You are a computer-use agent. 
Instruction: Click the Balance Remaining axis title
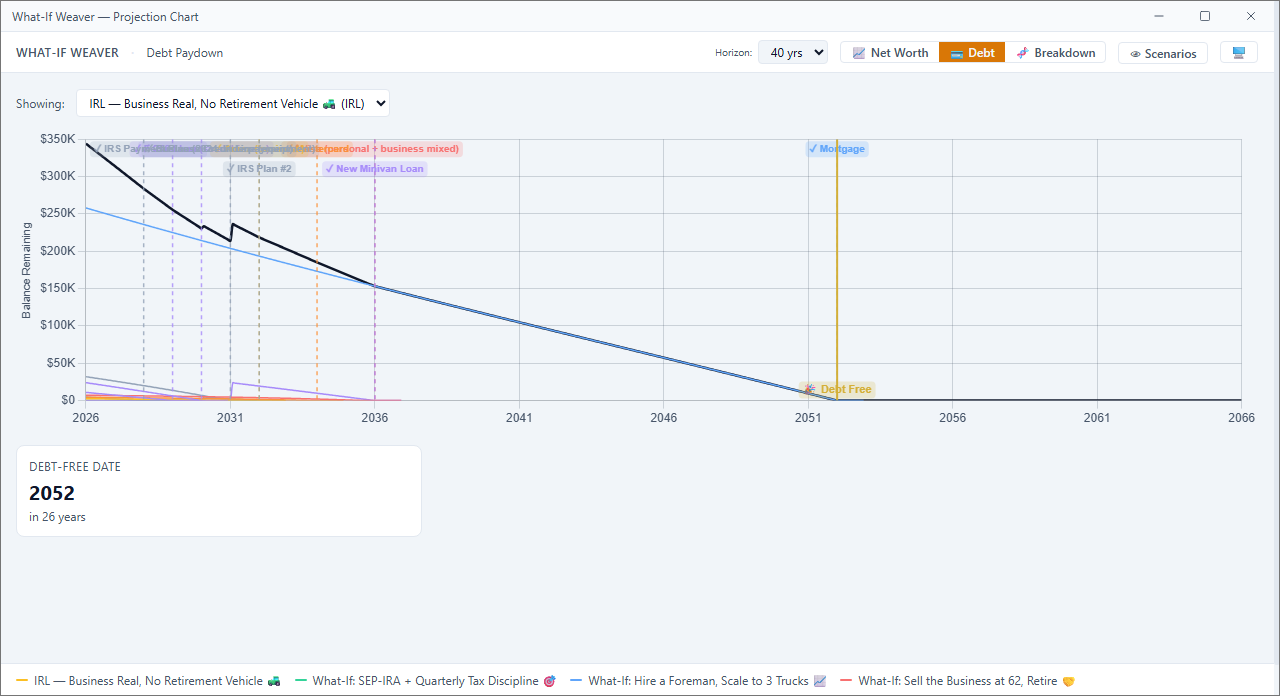coord(27,270)
